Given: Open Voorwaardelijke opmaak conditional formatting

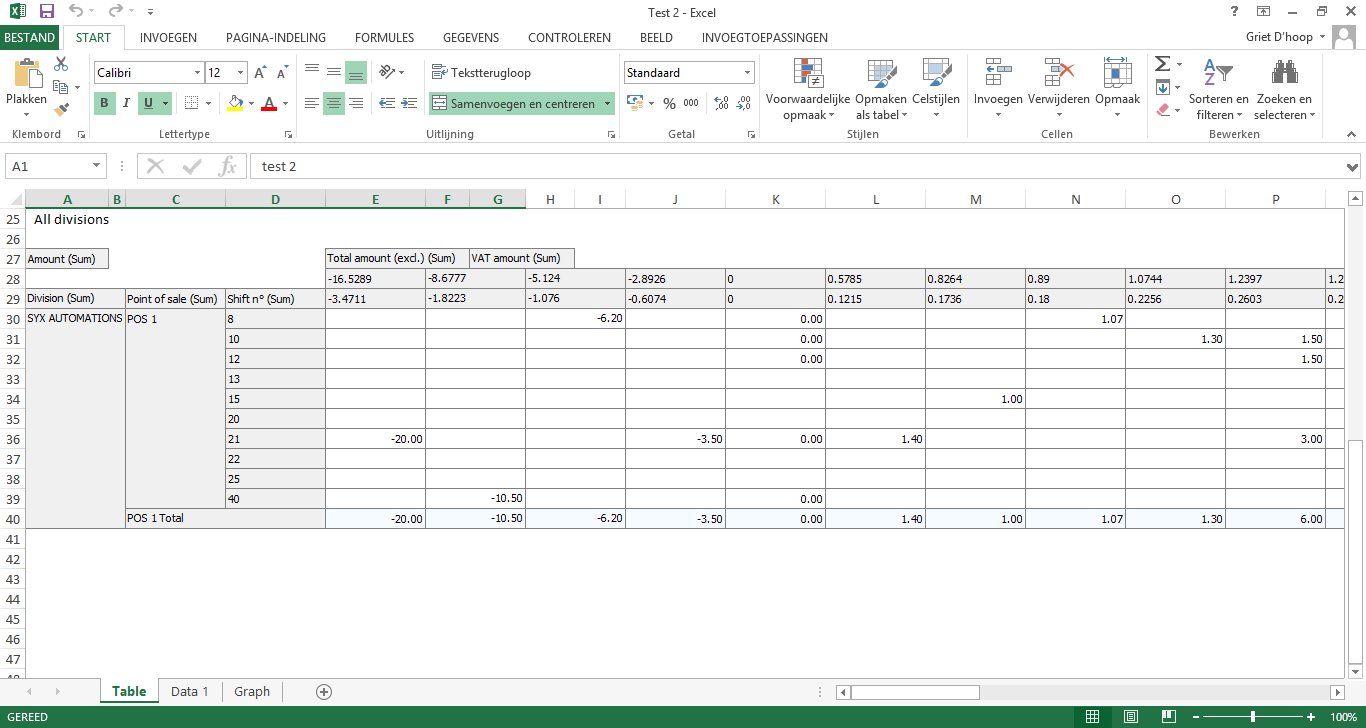Looking at the screenshot, I should coord(807,90).
